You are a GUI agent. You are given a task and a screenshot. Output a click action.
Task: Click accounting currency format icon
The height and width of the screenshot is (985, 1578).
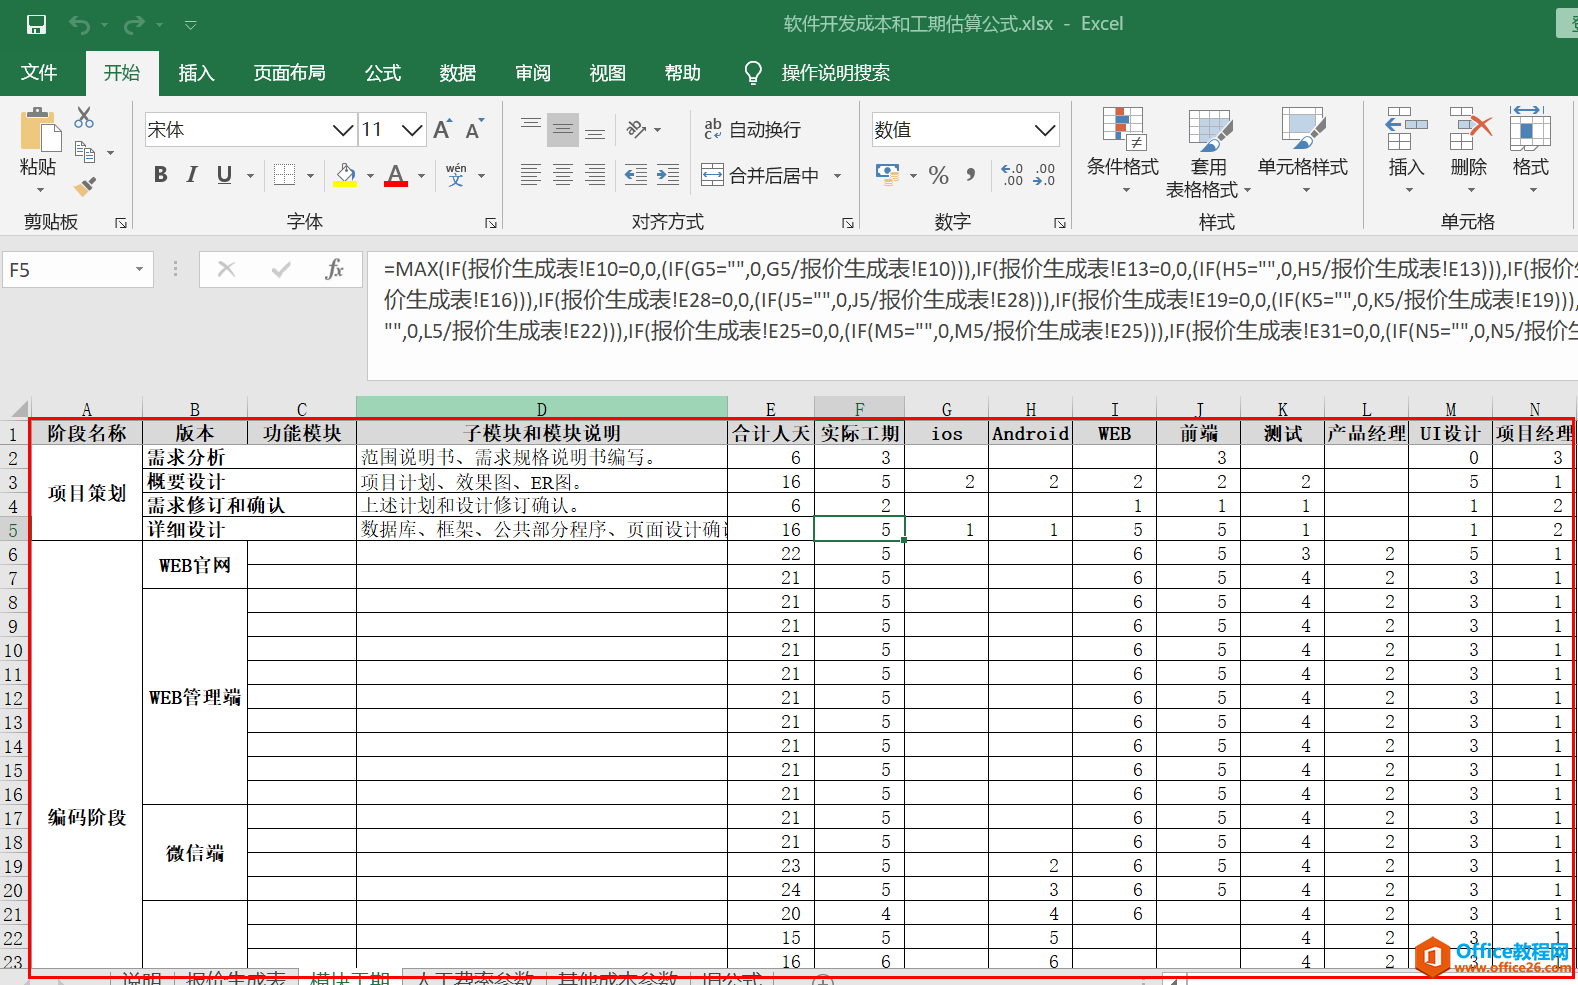(887, 175)
